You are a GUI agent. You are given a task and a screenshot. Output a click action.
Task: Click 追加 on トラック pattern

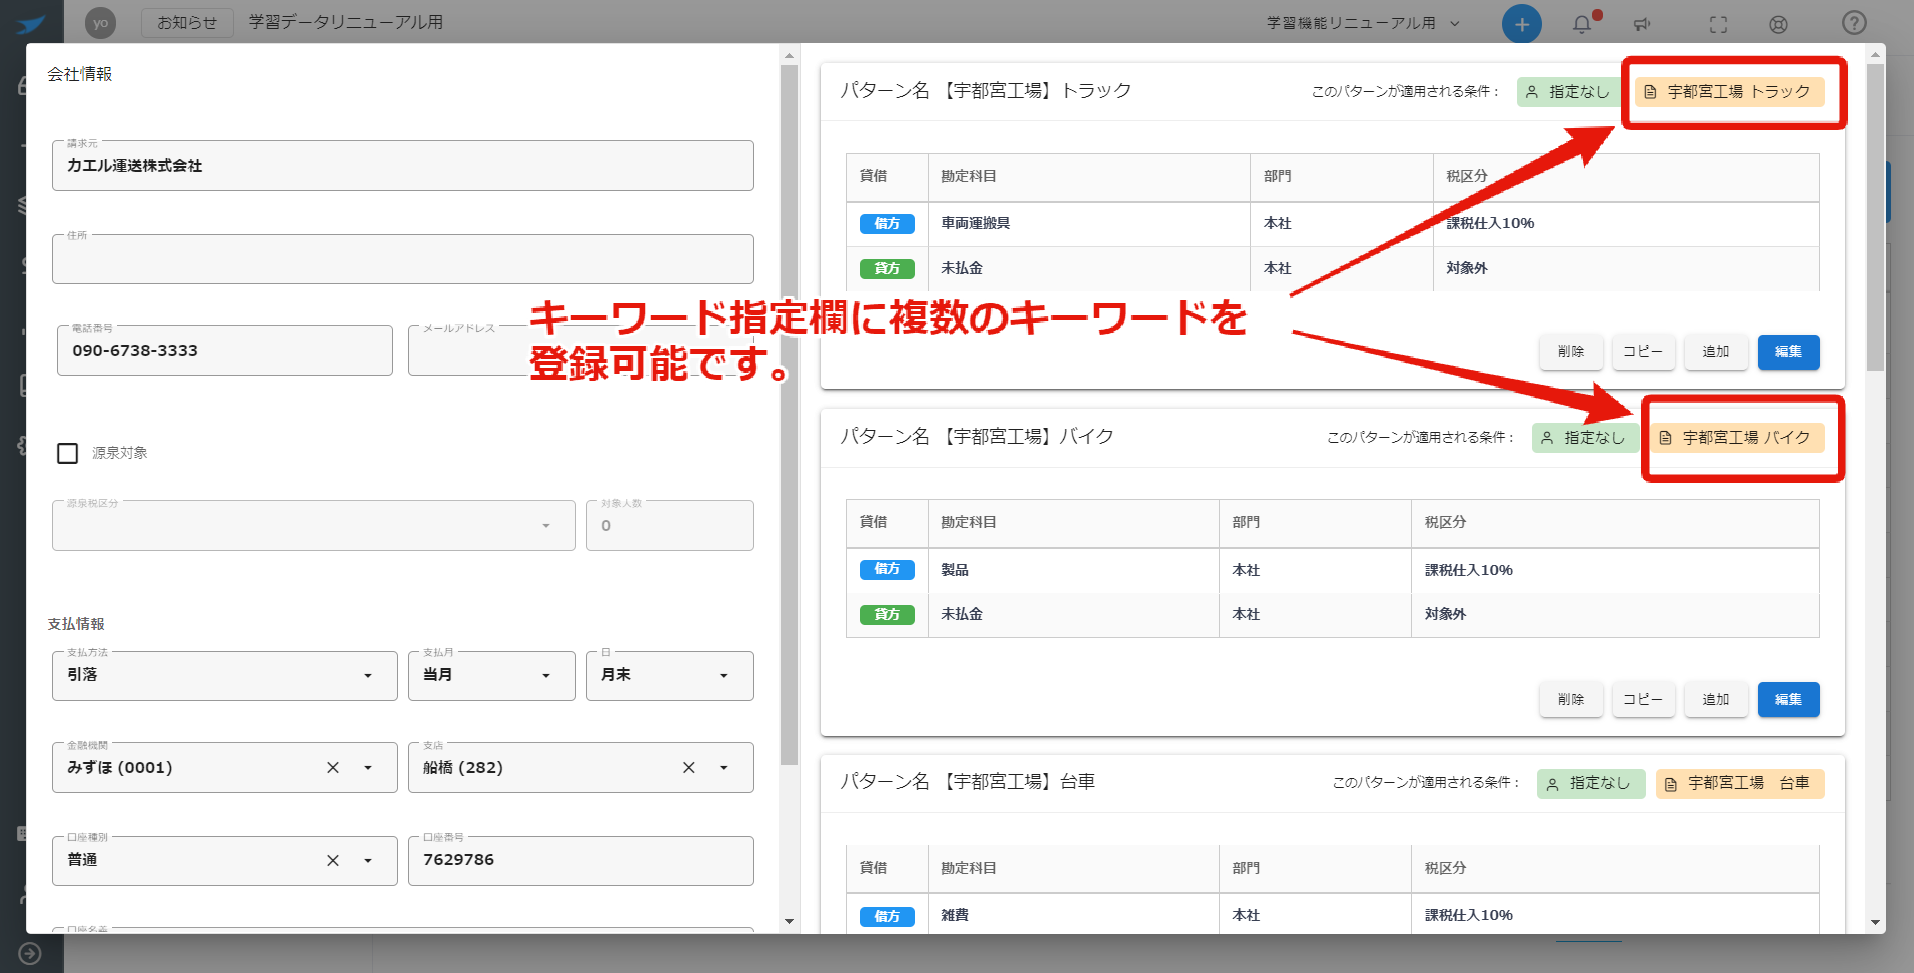click(x=1716, y=352)
